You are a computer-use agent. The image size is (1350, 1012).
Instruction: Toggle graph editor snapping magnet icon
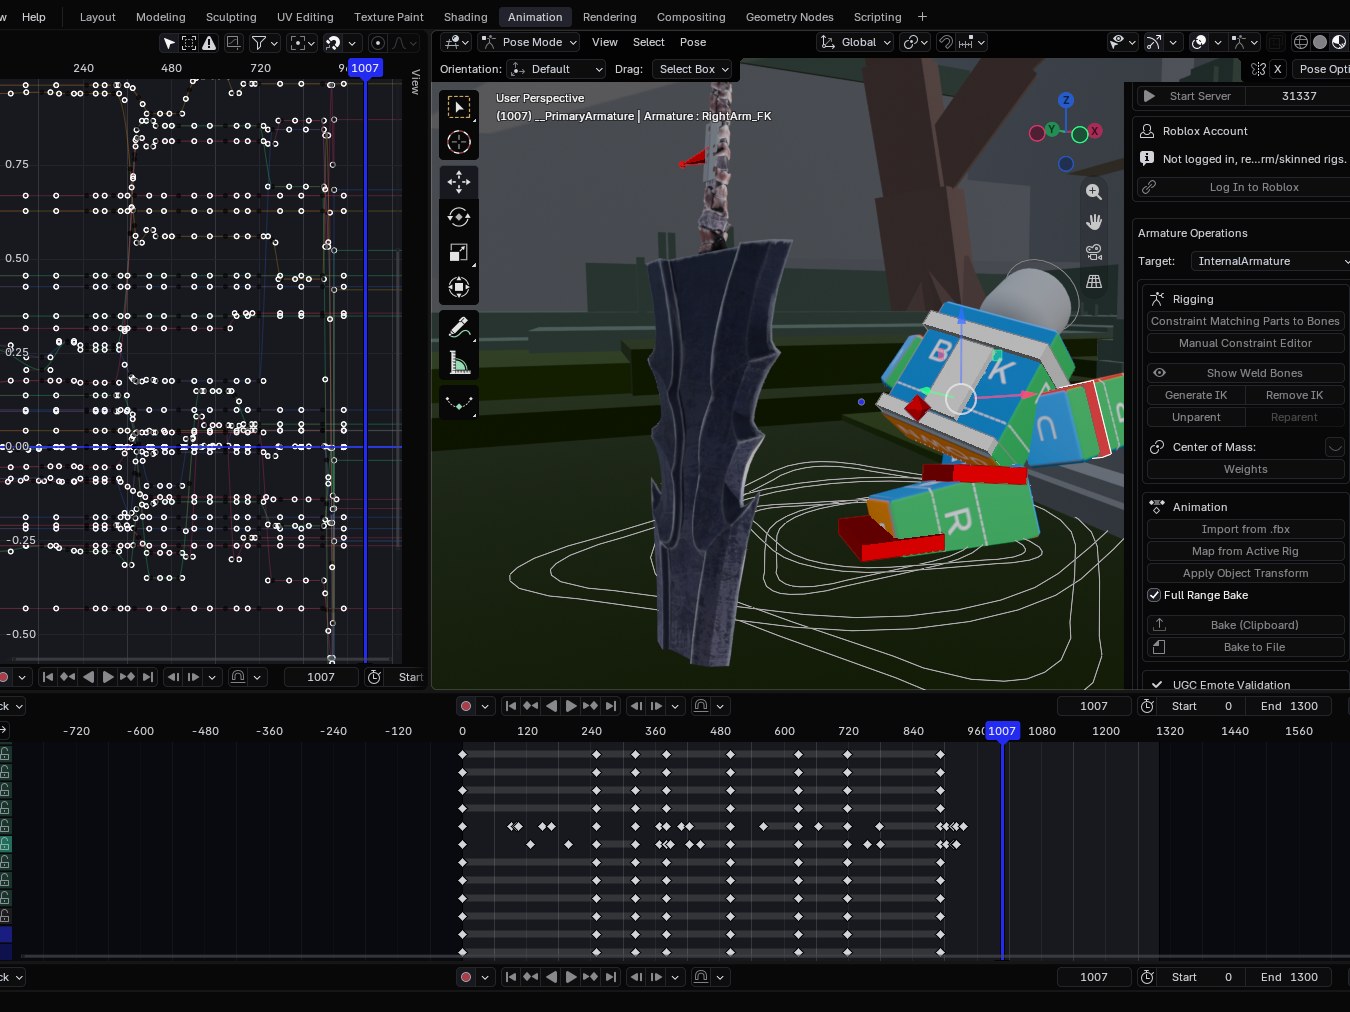[x=333, y=43]
